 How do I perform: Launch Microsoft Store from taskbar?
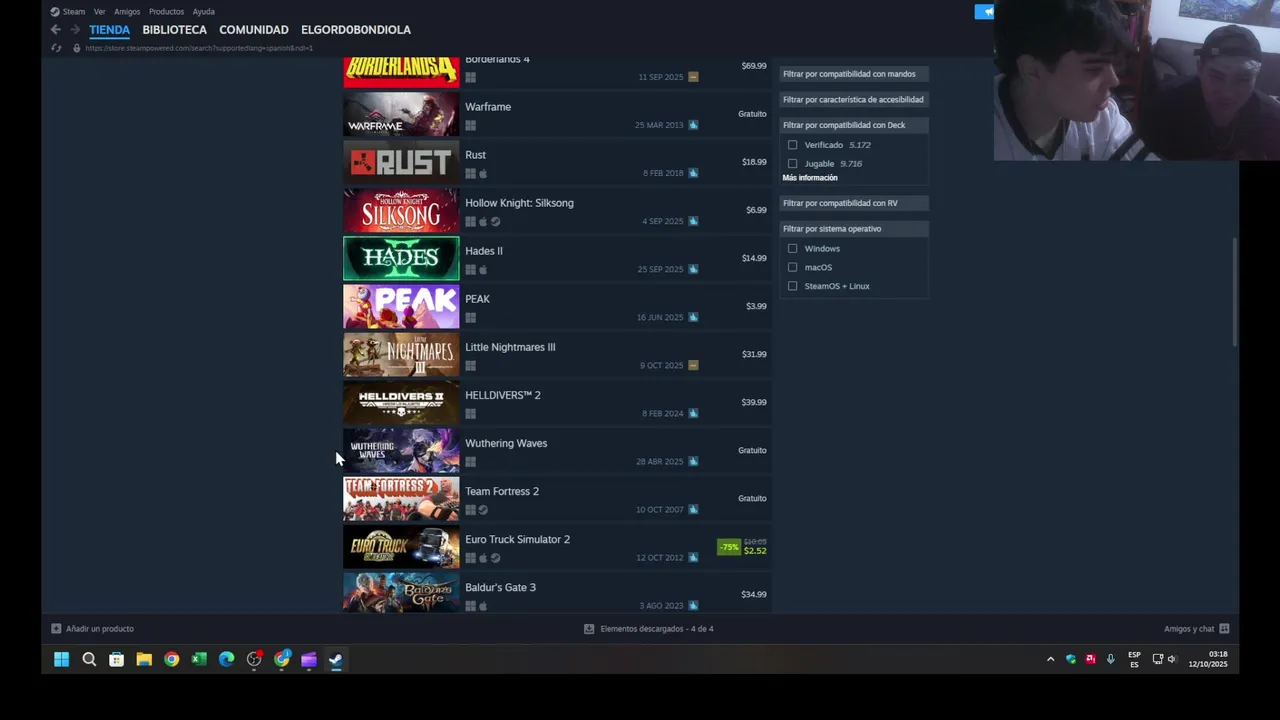[x=116, y=659]
